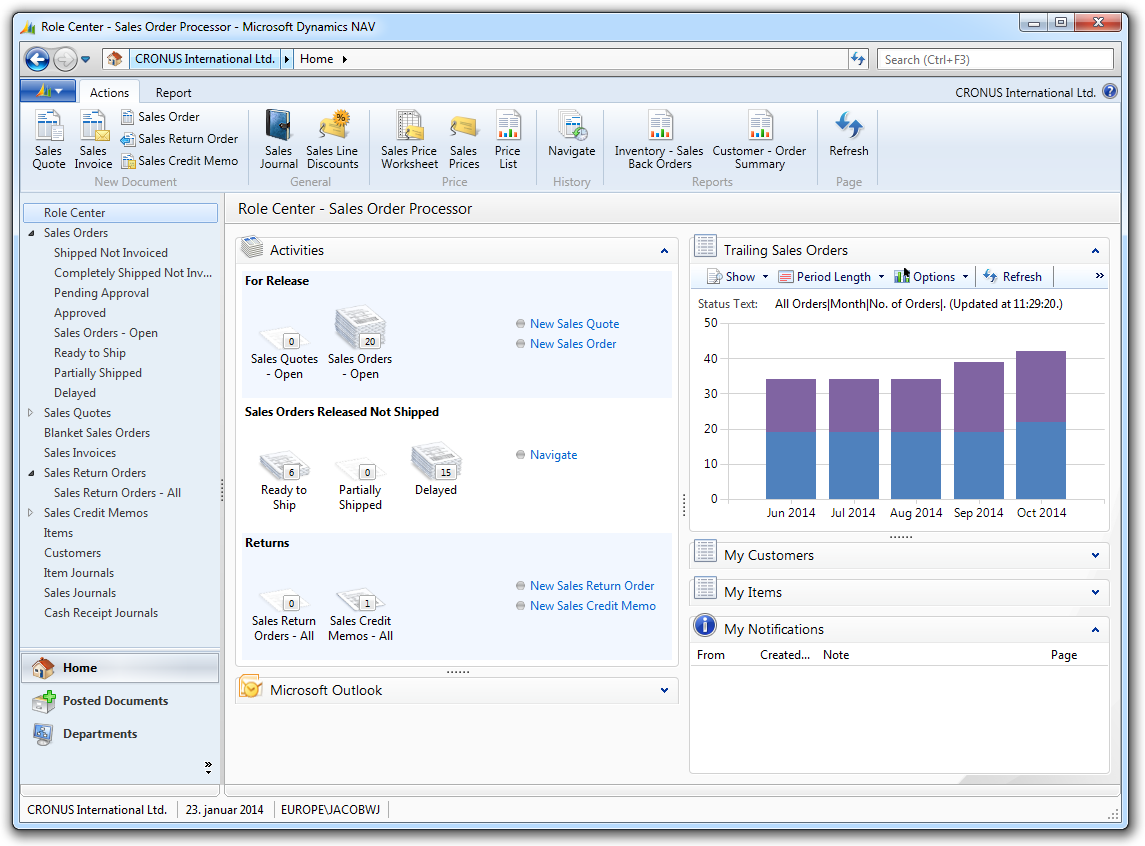Click in the Search box
Viewport: 1145px width, 846px height.
coord(995,60)
